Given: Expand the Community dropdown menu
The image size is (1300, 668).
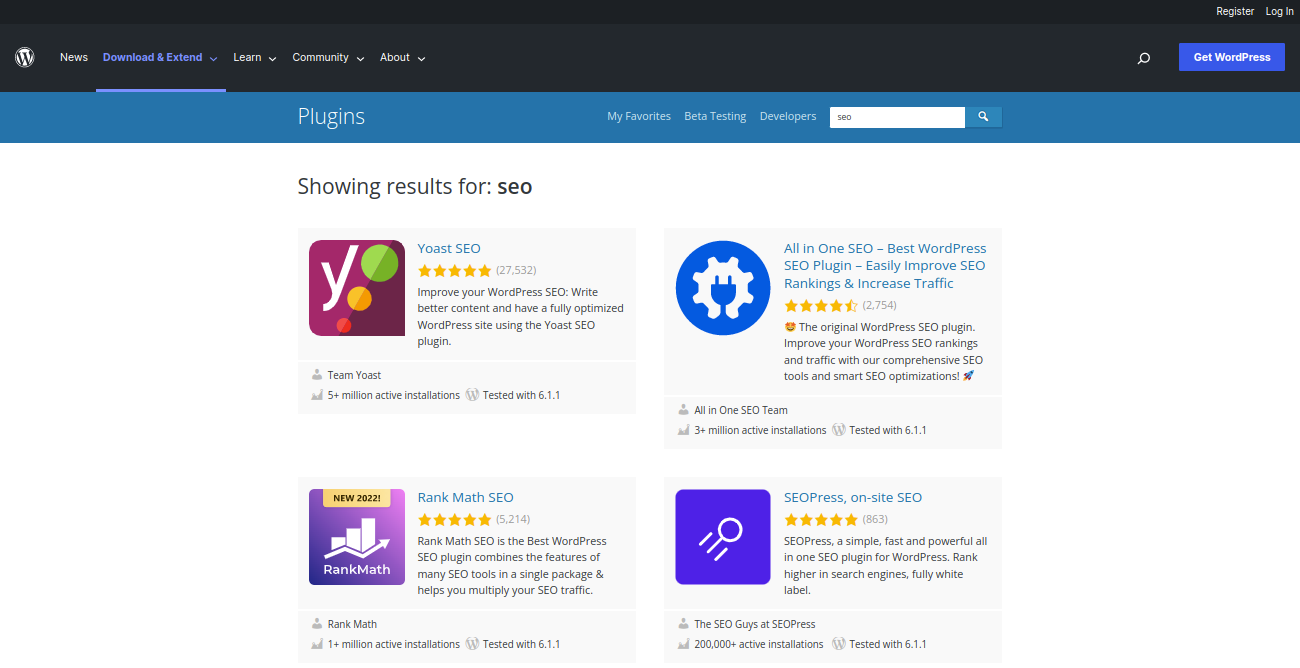Looking at the screenshot, I should [x=328, y=58].
